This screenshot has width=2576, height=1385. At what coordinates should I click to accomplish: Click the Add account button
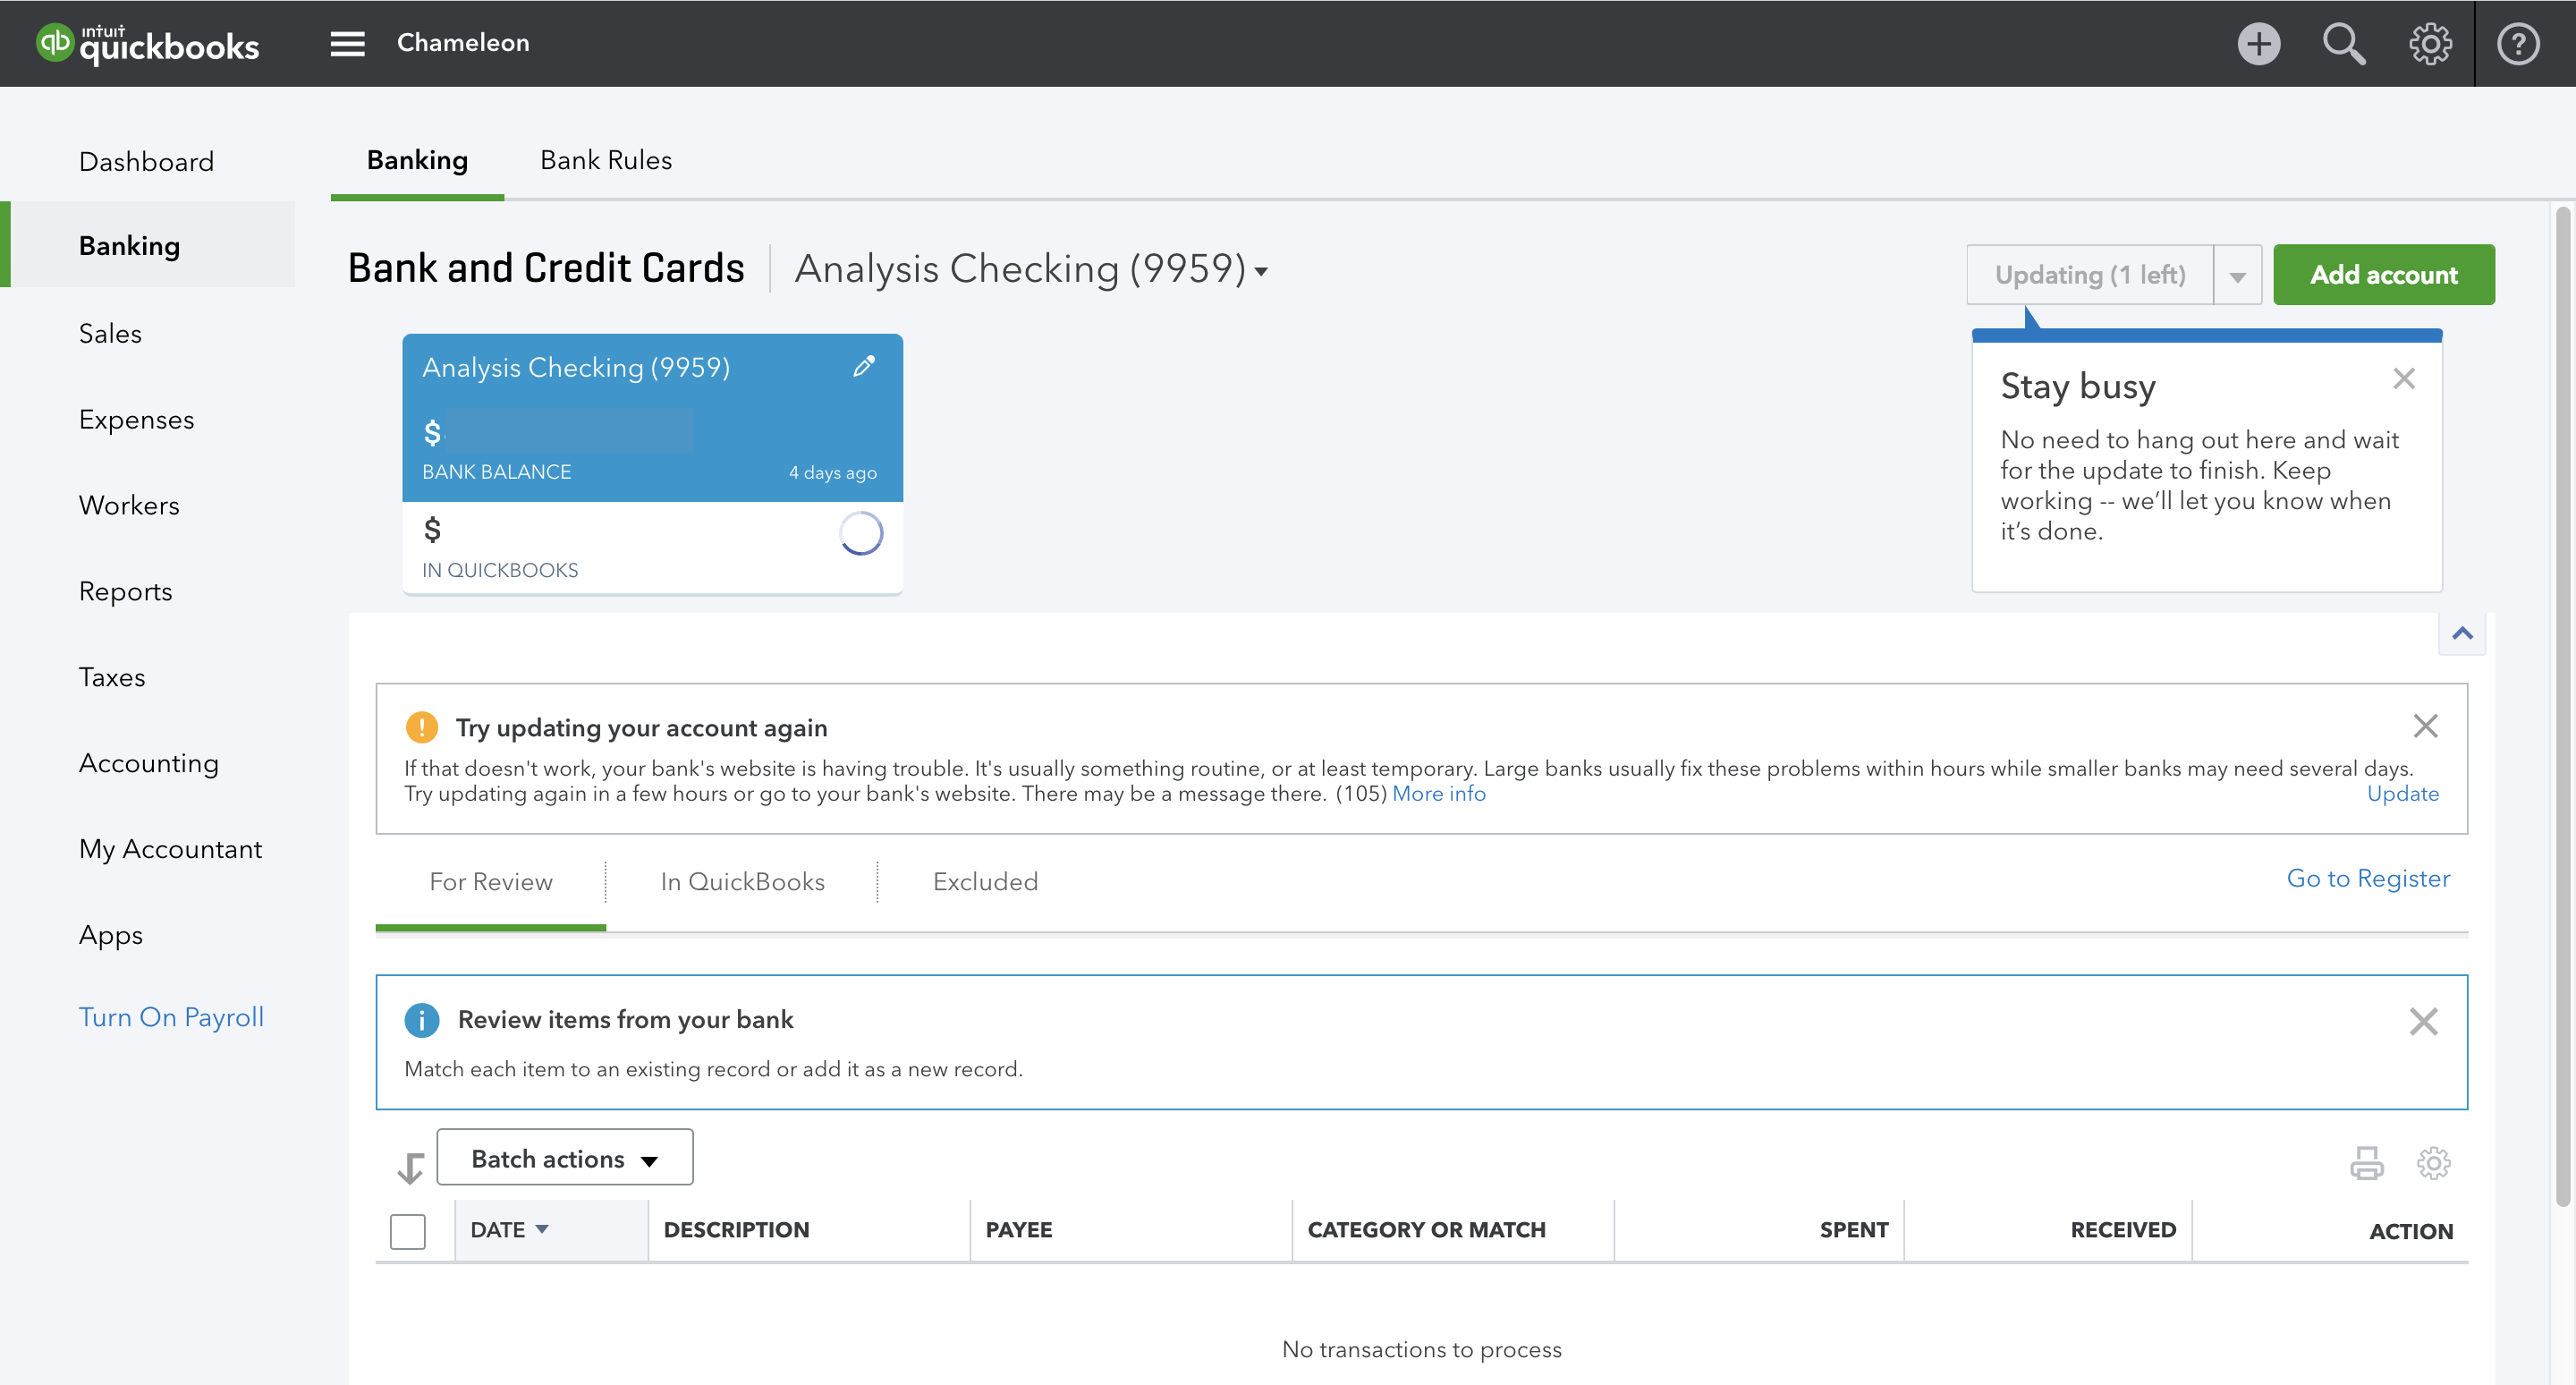point(2384,275)
